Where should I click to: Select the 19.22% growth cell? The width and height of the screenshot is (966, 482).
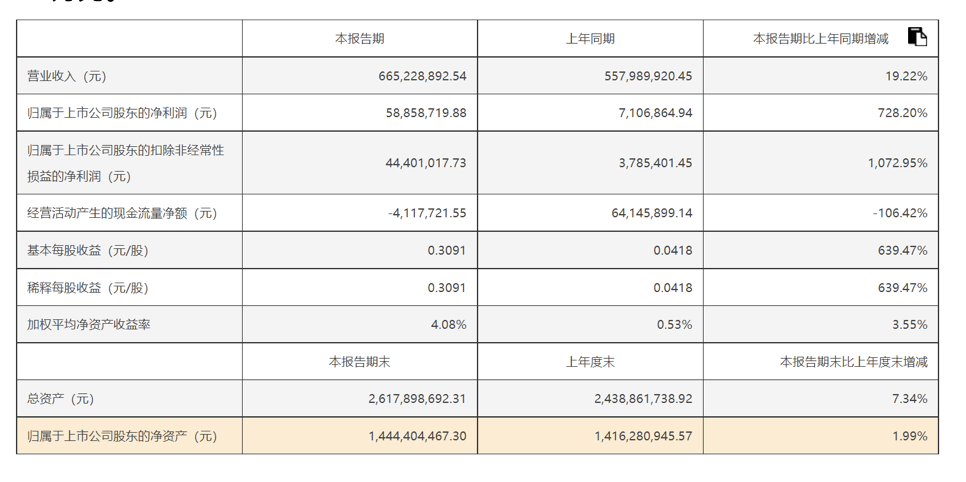pyautogui.click(x=907, y=76)
